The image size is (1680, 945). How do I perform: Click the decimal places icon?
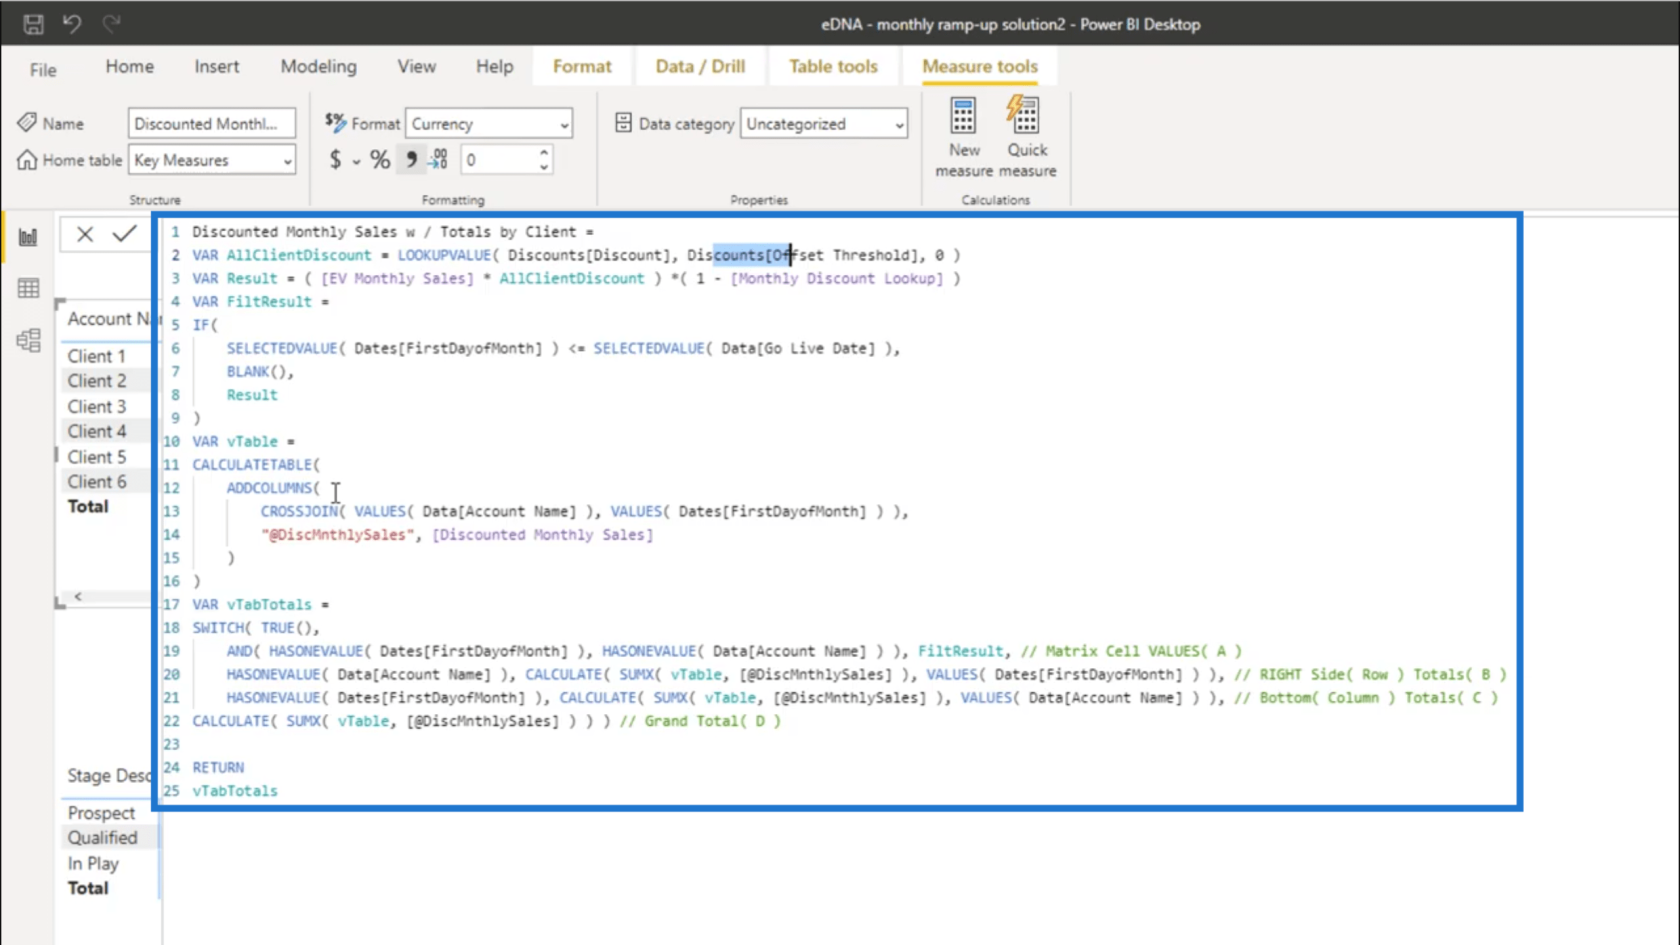tap(439, 159)
